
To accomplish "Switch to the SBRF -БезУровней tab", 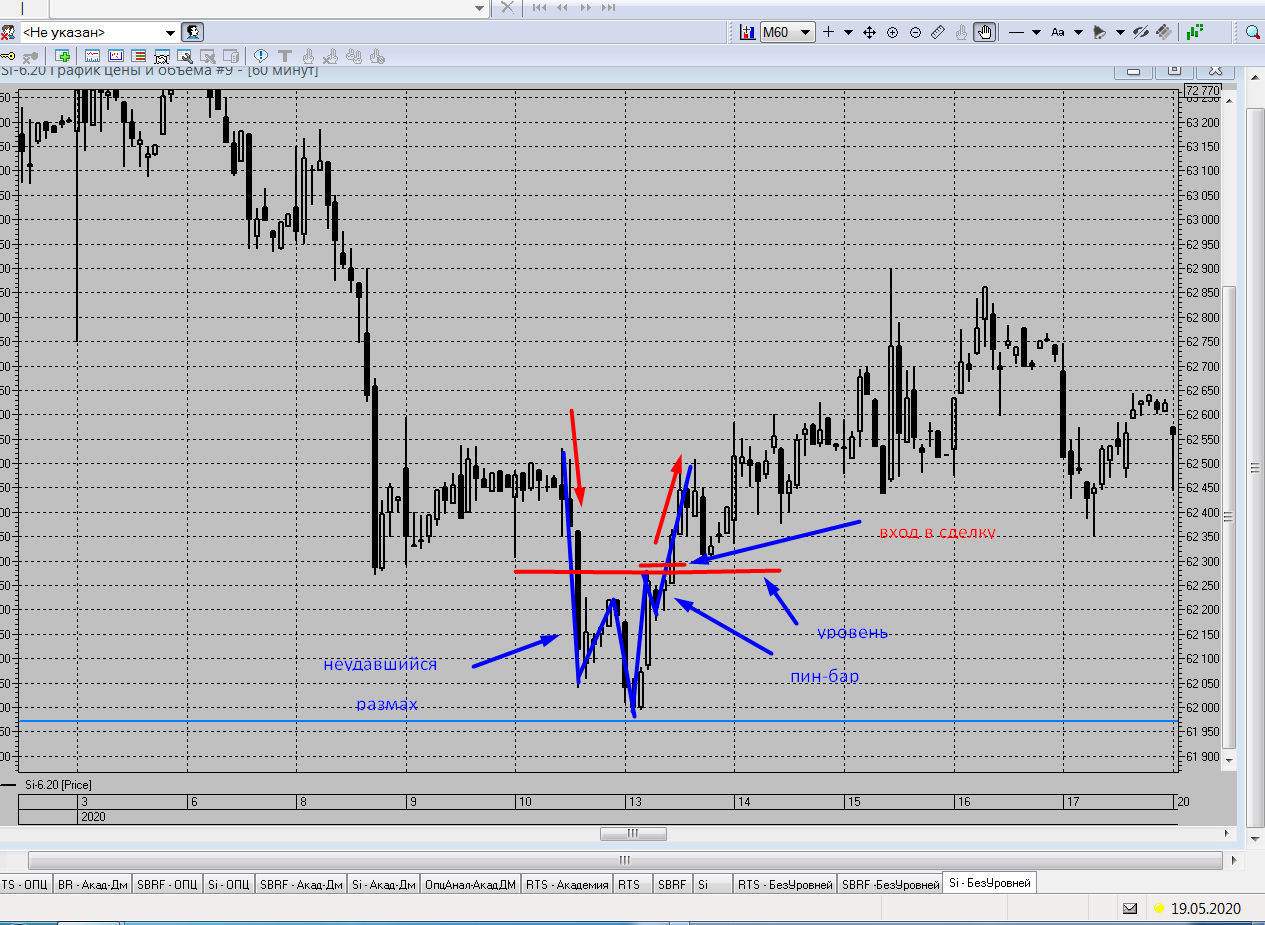I will click(x=890, y=884).
